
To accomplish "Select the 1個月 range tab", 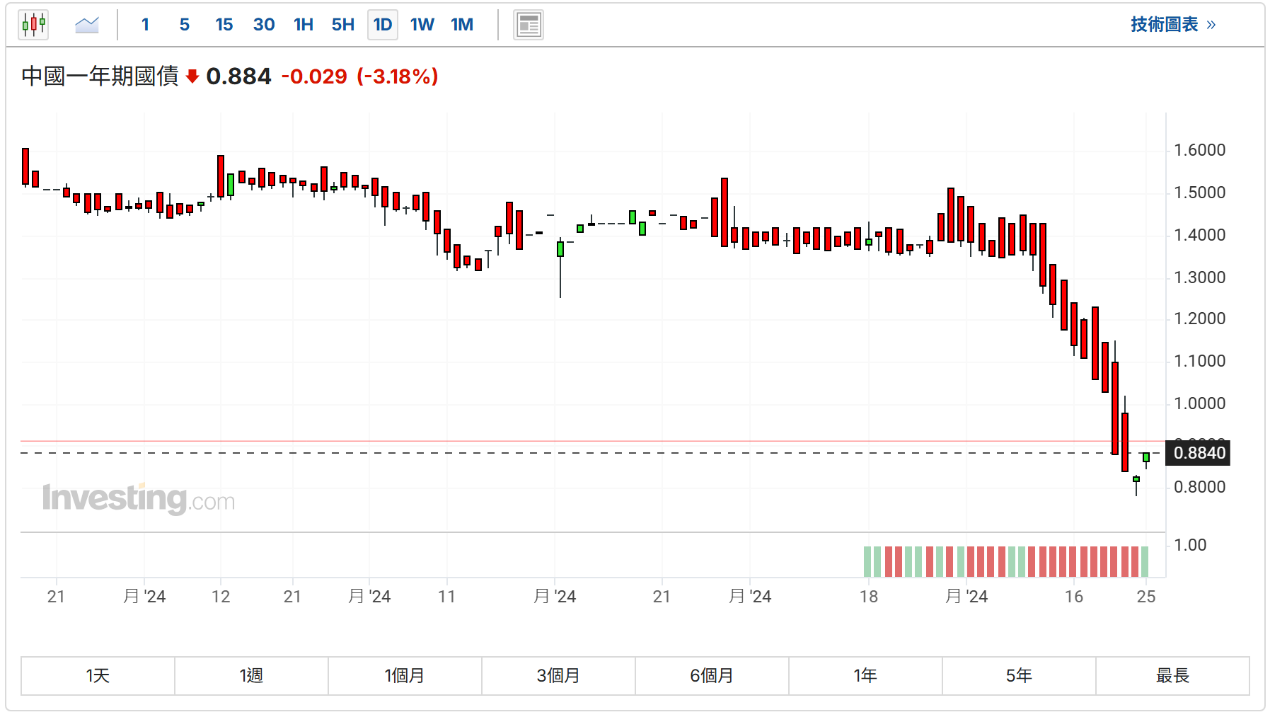I will [x=405, y=676].
